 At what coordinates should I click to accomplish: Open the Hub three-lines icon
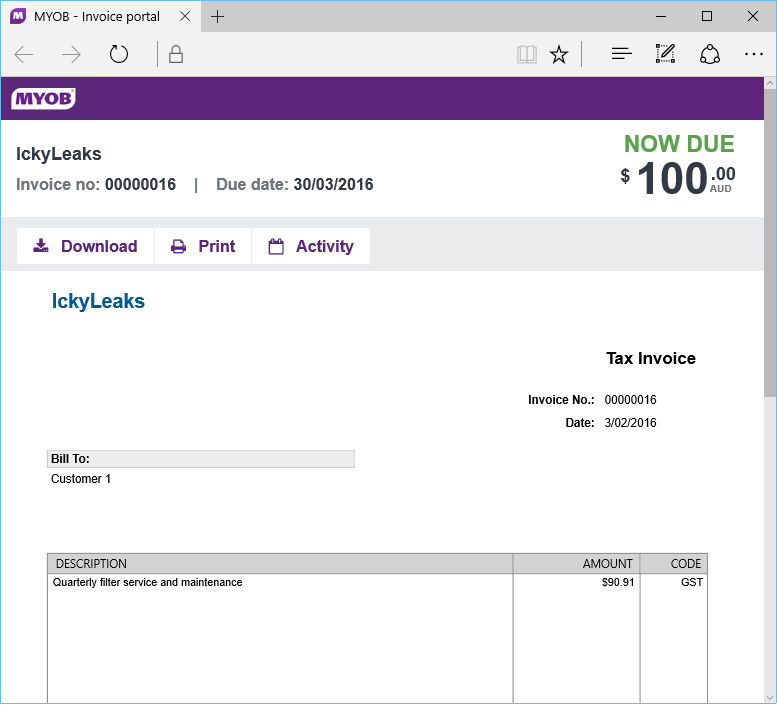[621, 55]
